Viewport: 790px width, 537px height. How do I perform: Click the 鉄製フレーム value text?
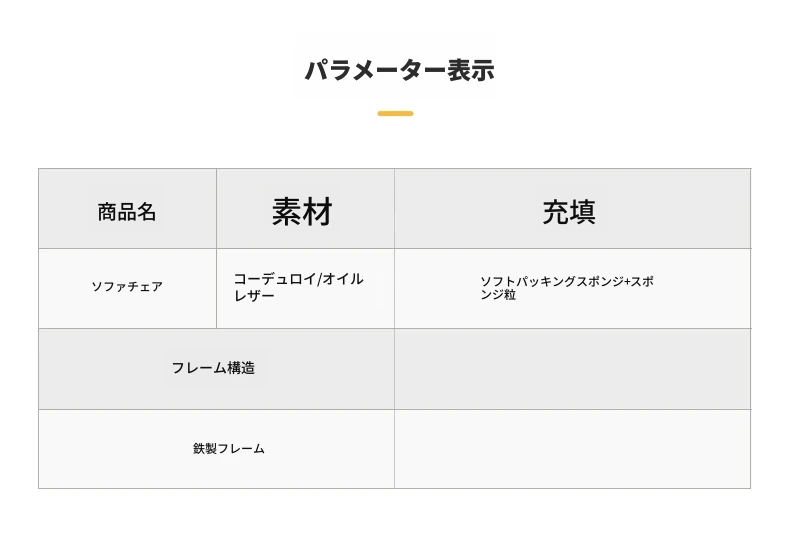(229, 448)
